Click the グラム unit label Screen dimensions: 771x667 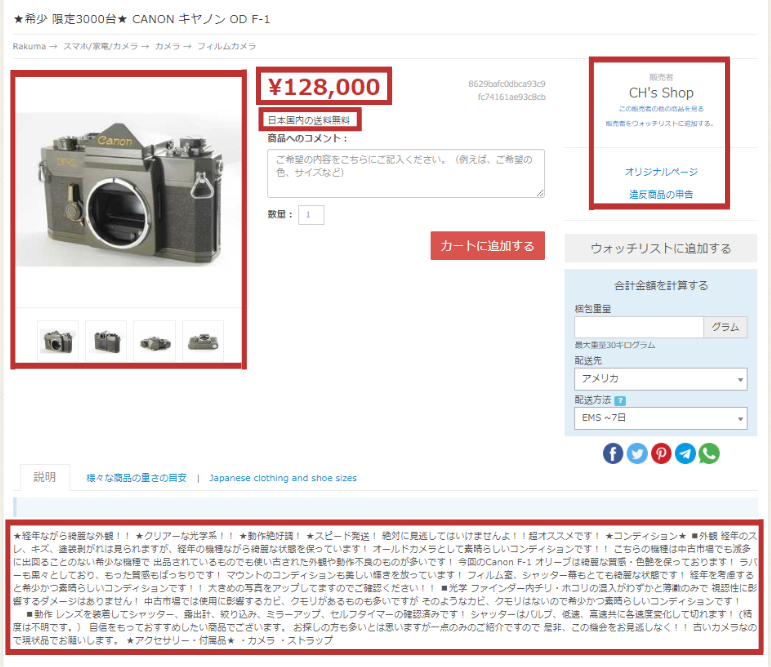click(x=725, y=327)
